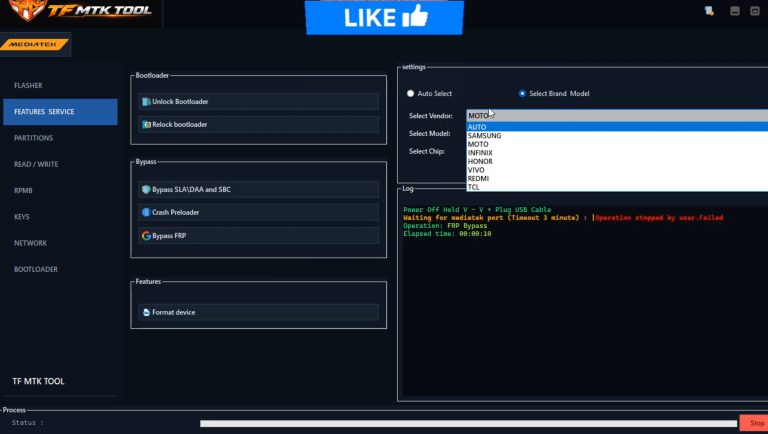Click the 'Select Model:' label
Viewport: 768px width, 434px height.
430,134
